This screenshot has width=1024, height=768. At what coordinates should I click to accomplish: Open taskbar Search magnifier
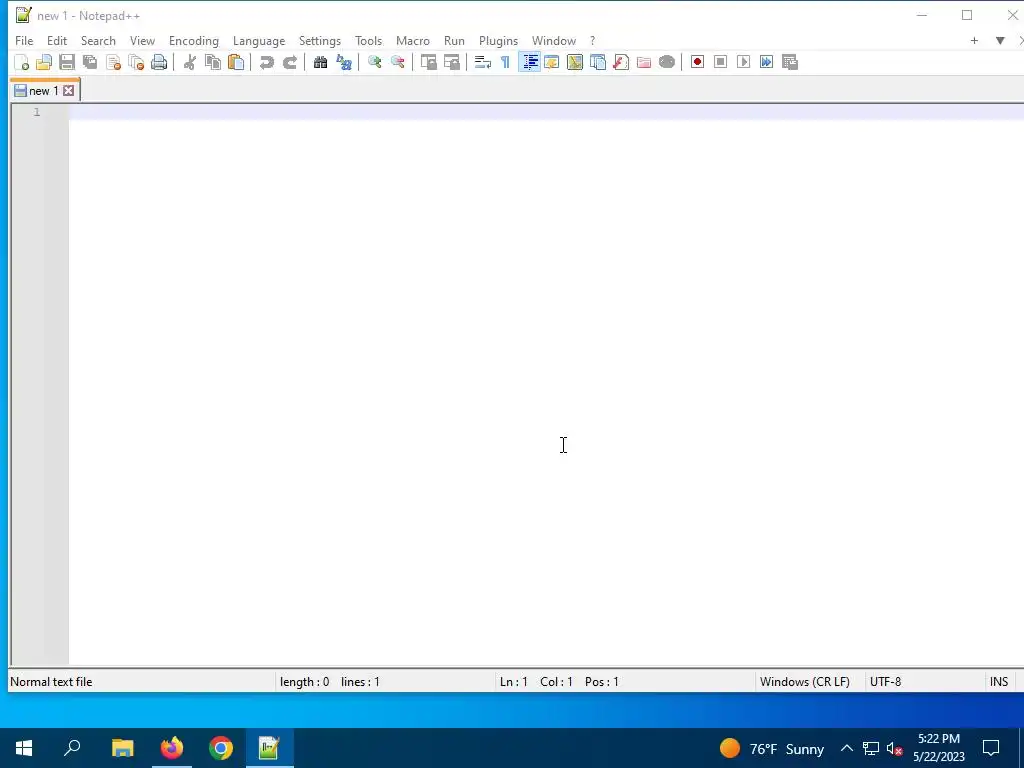click(x=72, y=748)
